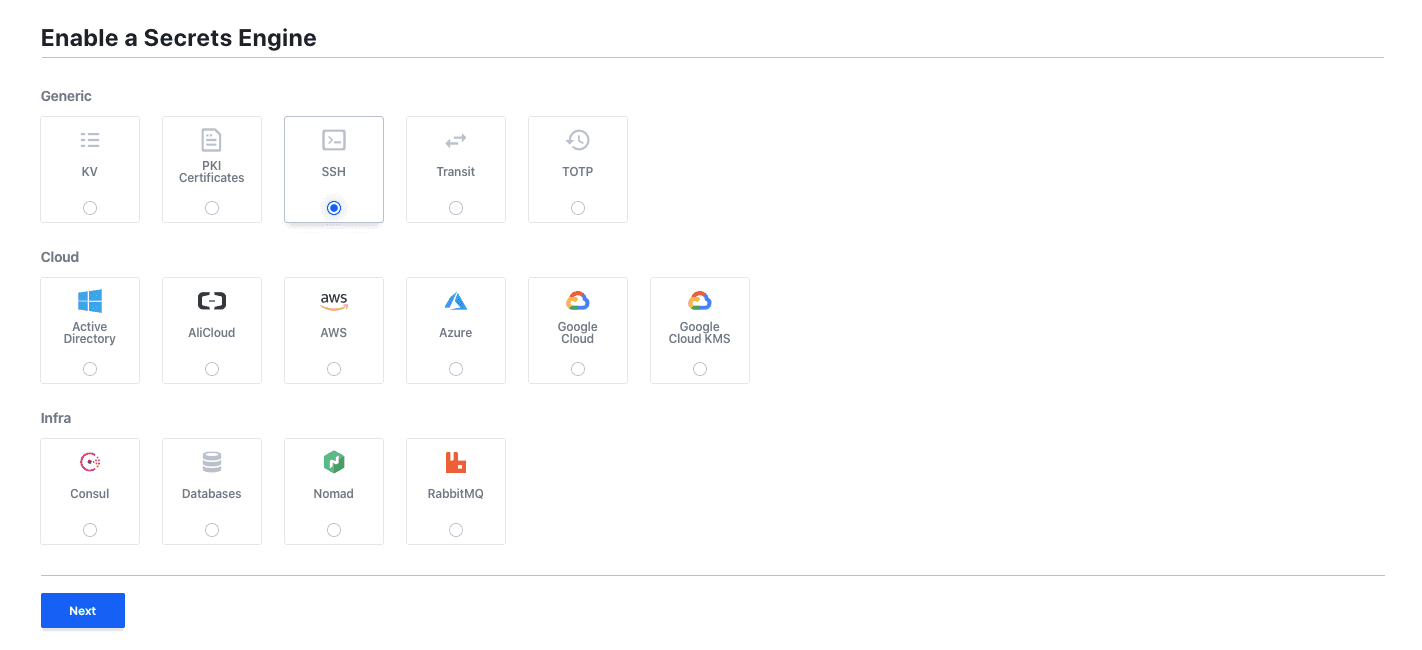Image resolution: width=1422 pixels, height=650 pixels.
Task: Select the Transit radio button
Action: click(456, 208)
